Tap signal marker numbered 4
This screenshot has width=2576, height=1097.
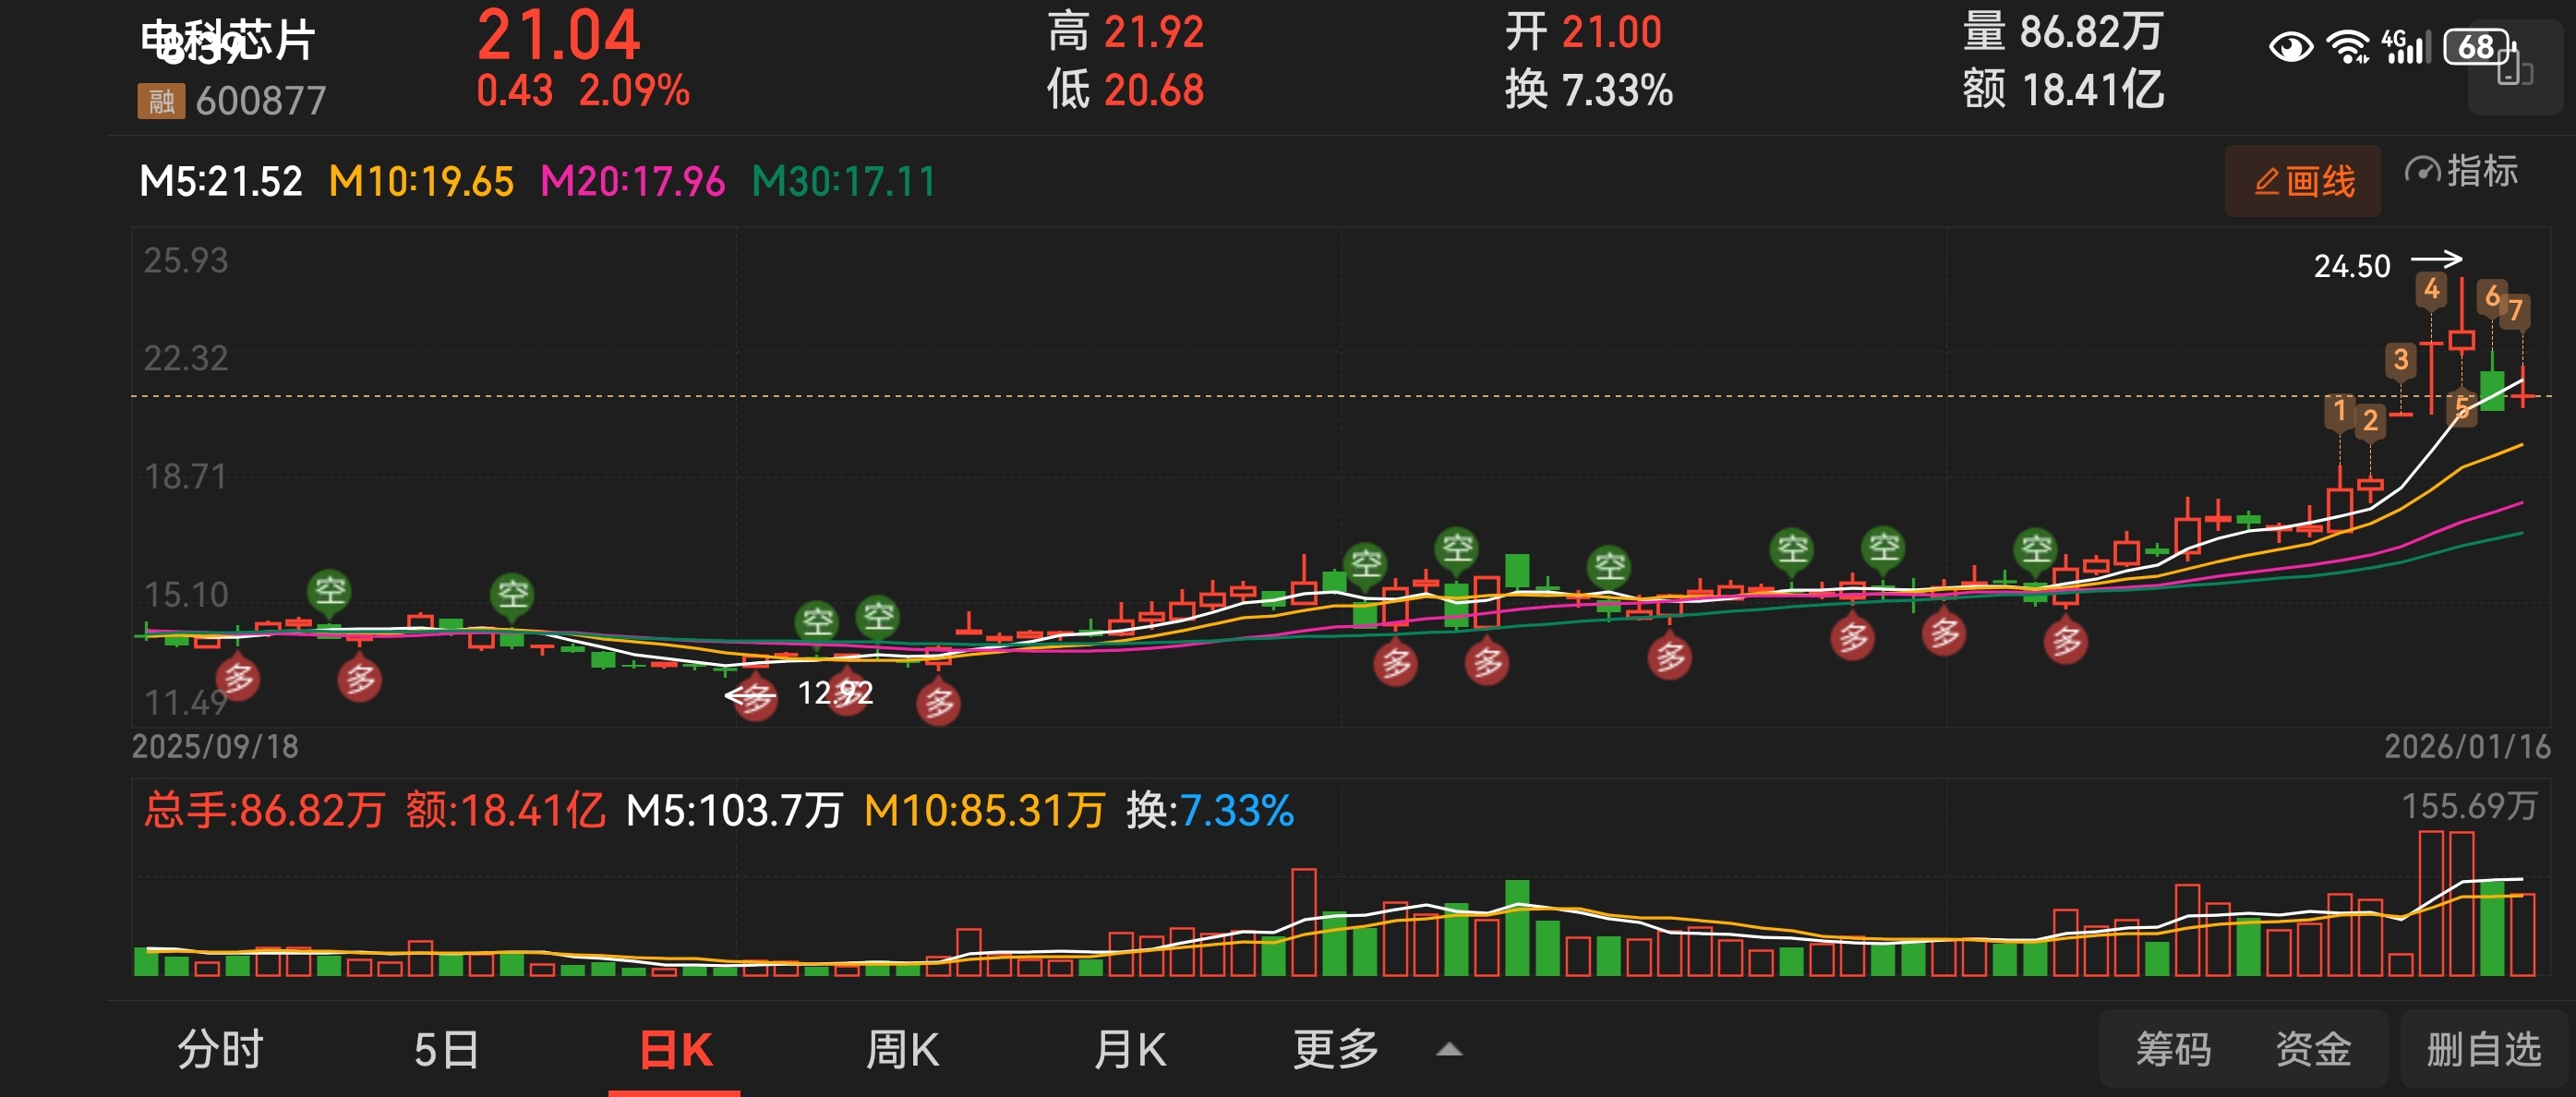click(x=2431, y=290)
